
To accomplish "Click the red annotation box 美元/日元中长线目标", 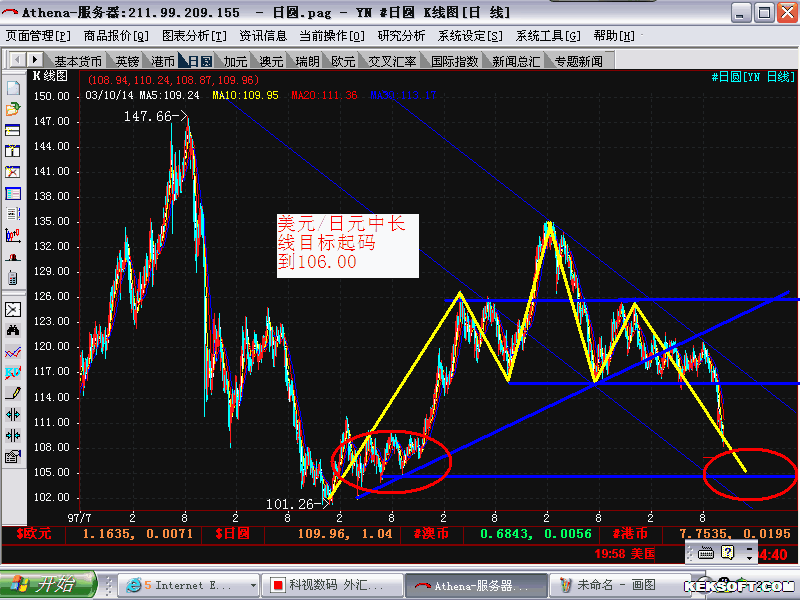I will pyautogui.click(x=347, y=246).
